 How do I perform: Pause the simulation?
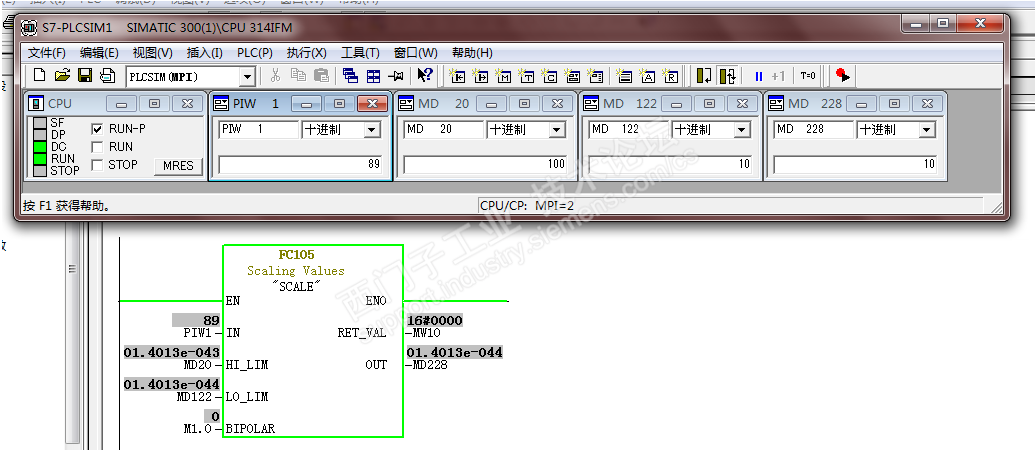[x=758, y=76]
